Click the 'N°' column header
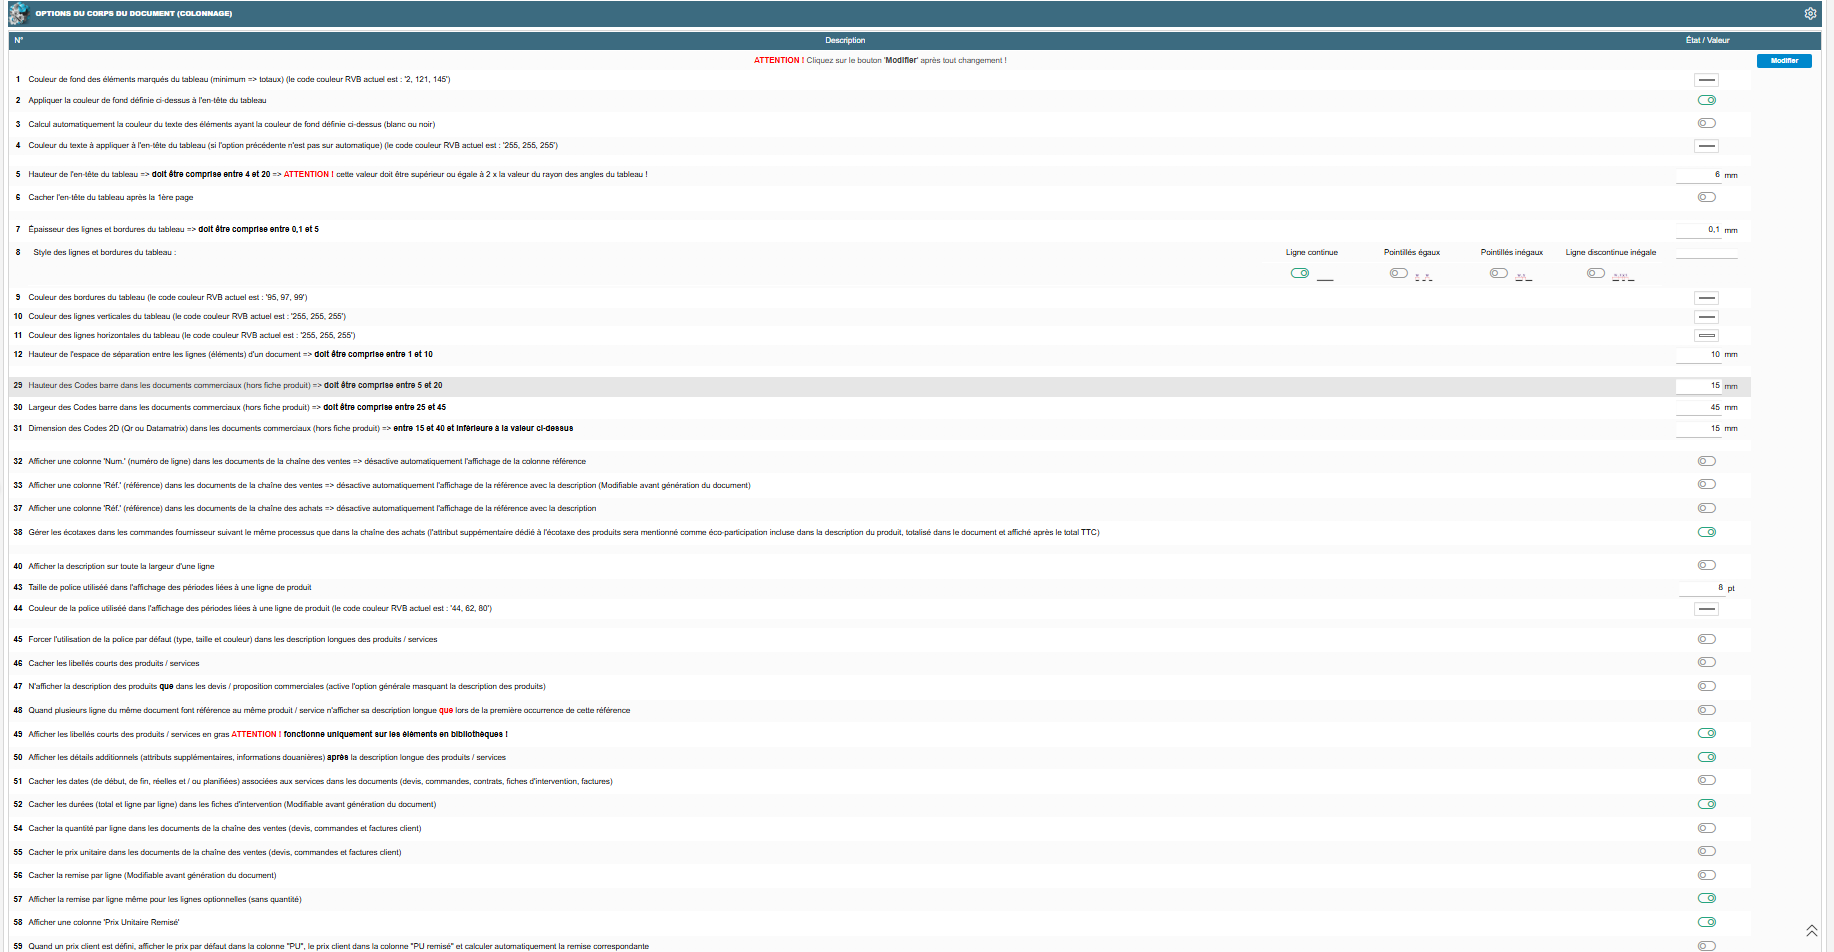 (x=18, y=41)
